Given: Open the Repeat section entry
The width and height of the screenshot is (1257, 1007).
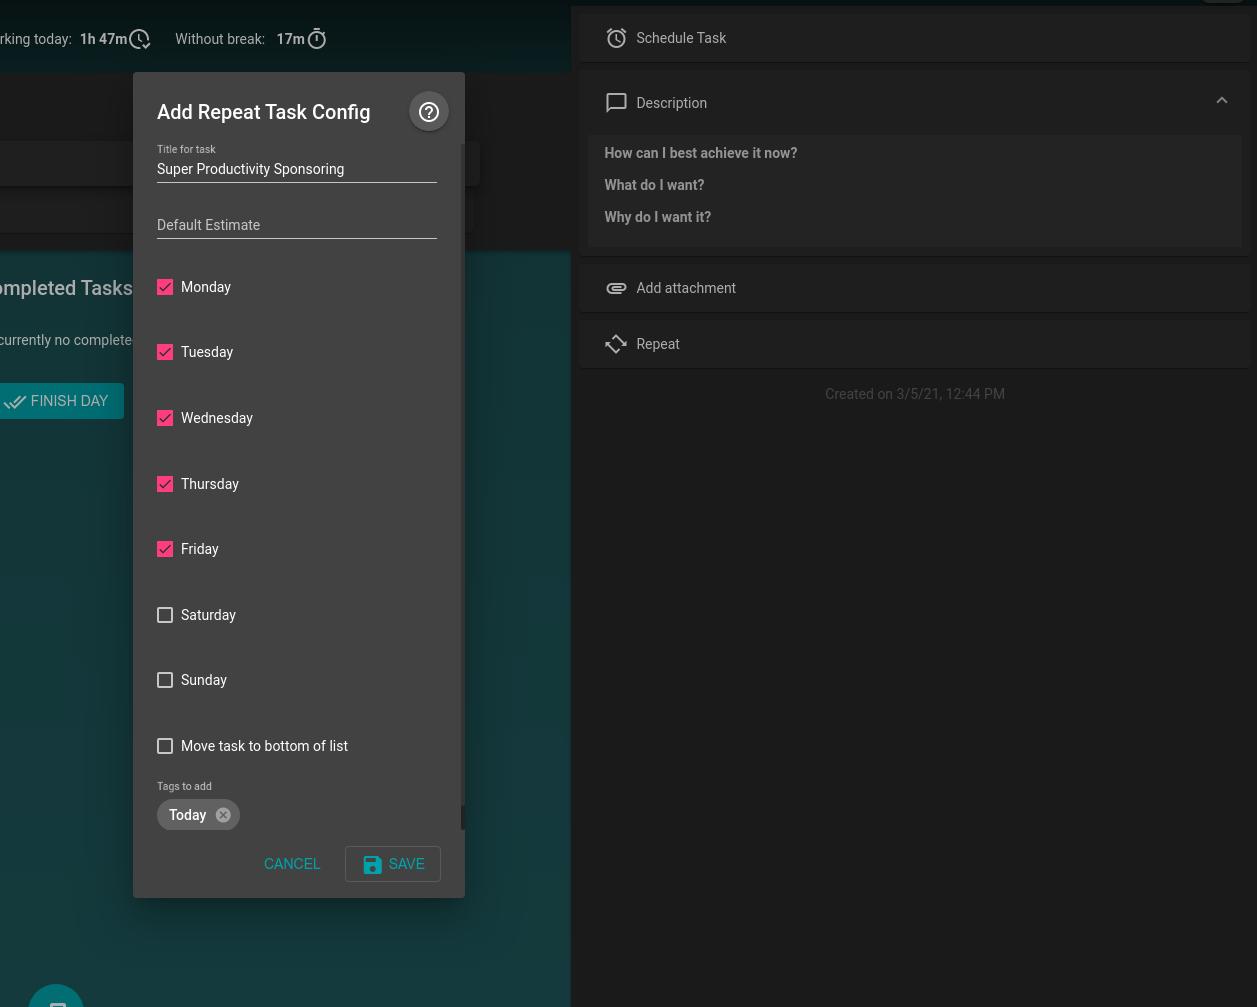Looking at the screenshot, I should pyautogui.click(x=657, y=343).
